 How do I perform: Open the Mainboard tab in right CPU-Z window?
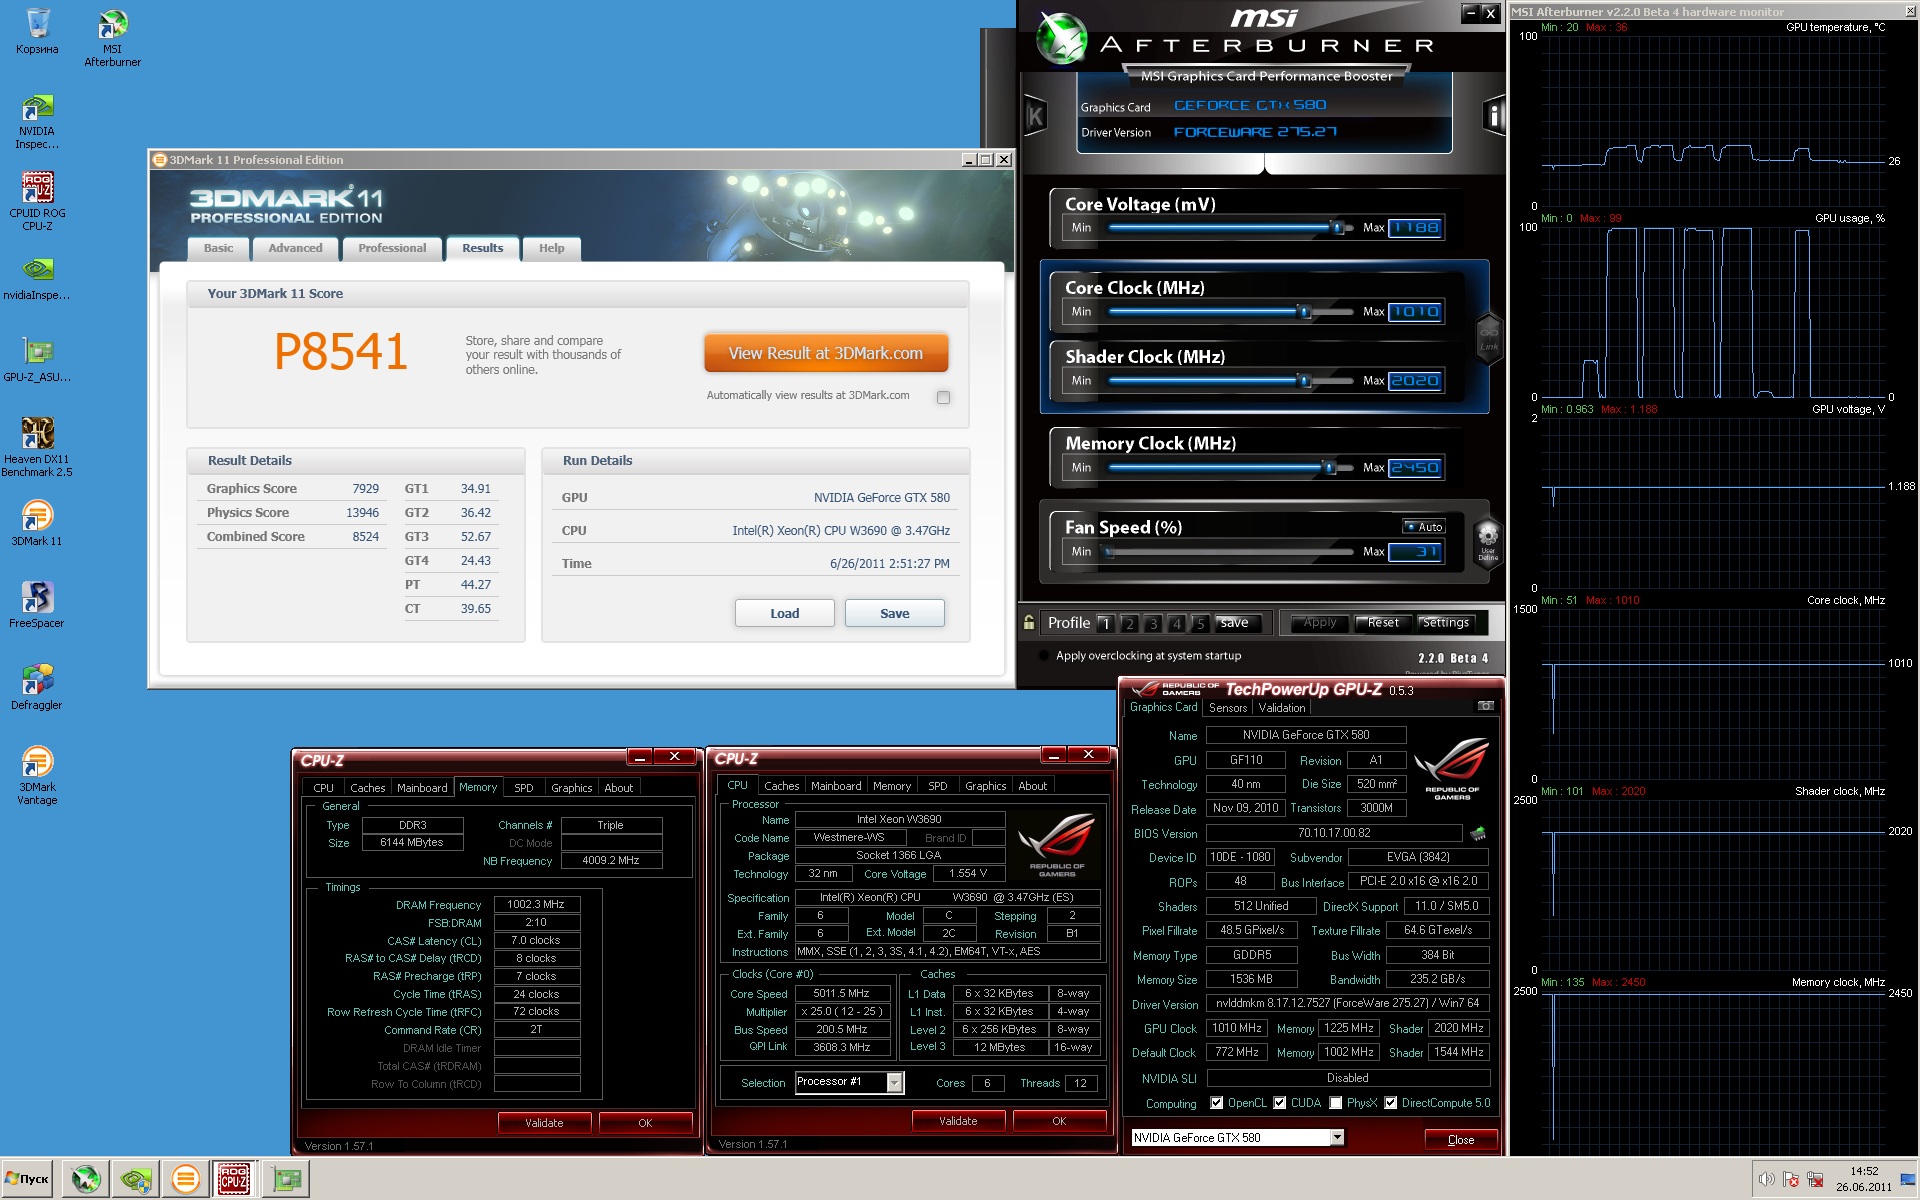pos(836,786)
